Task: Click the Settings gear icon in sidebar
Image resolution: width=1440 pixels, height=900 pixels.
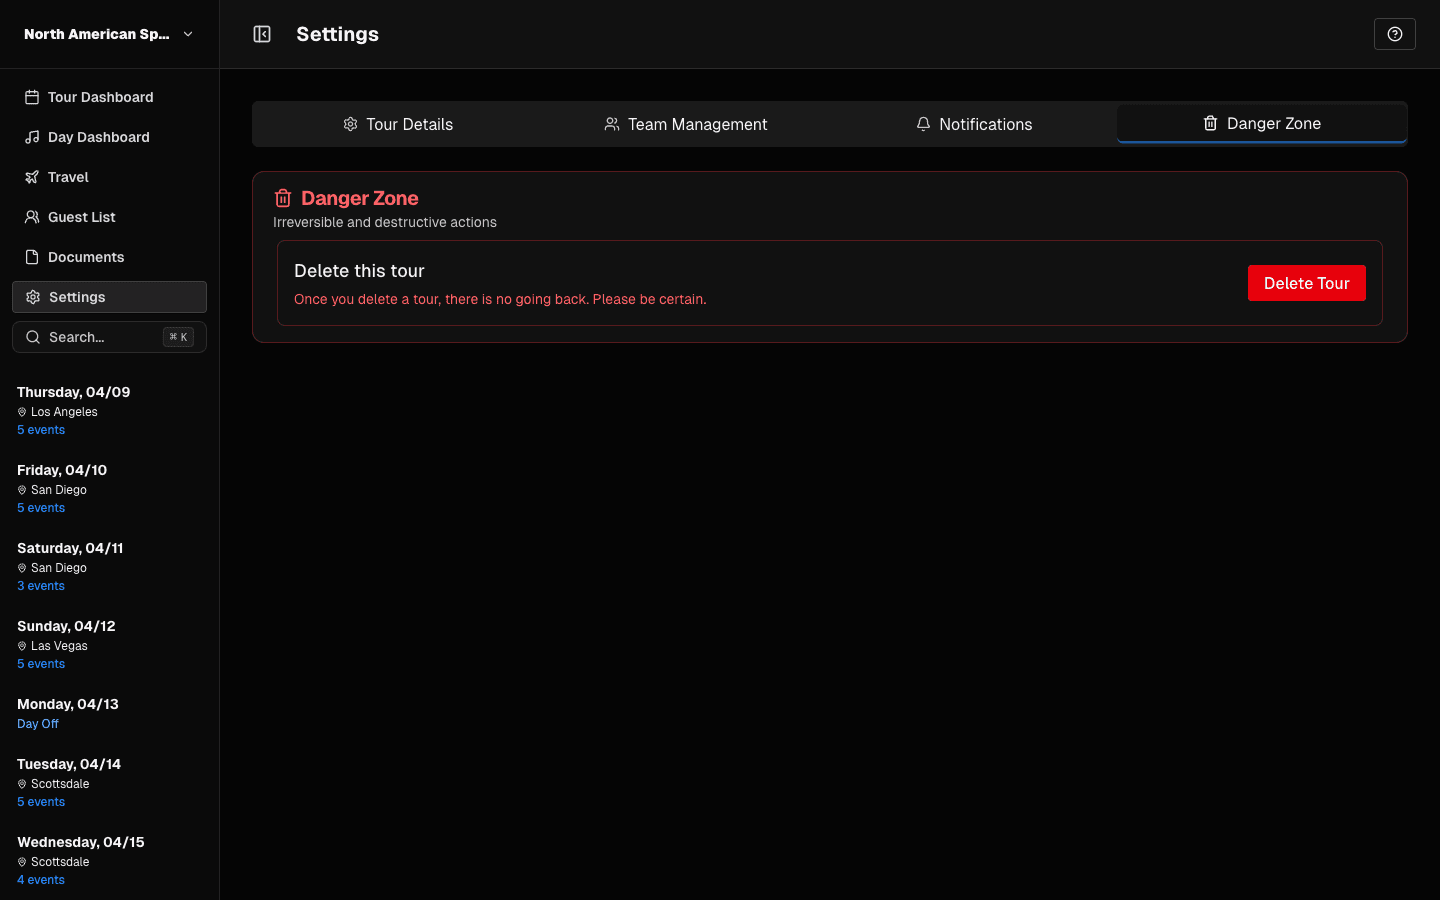Action: 32,296
